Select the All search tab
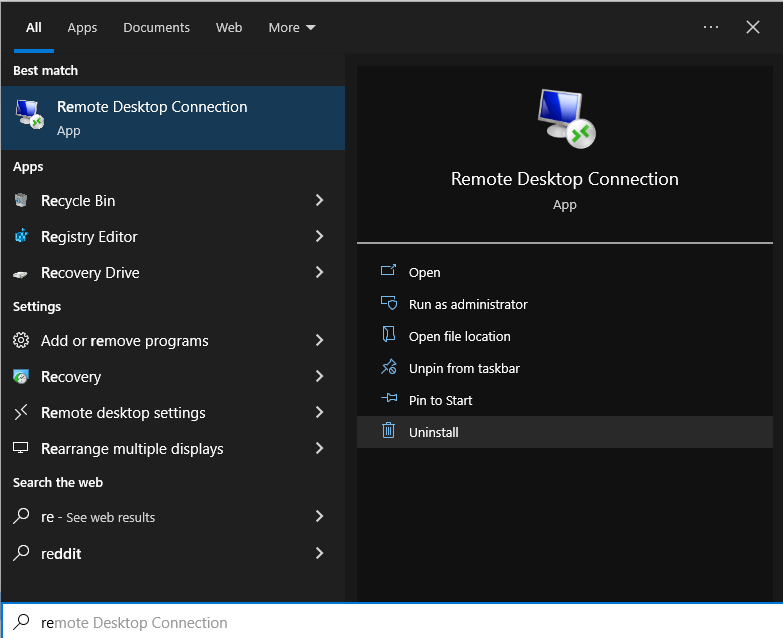 click(33, 27)
